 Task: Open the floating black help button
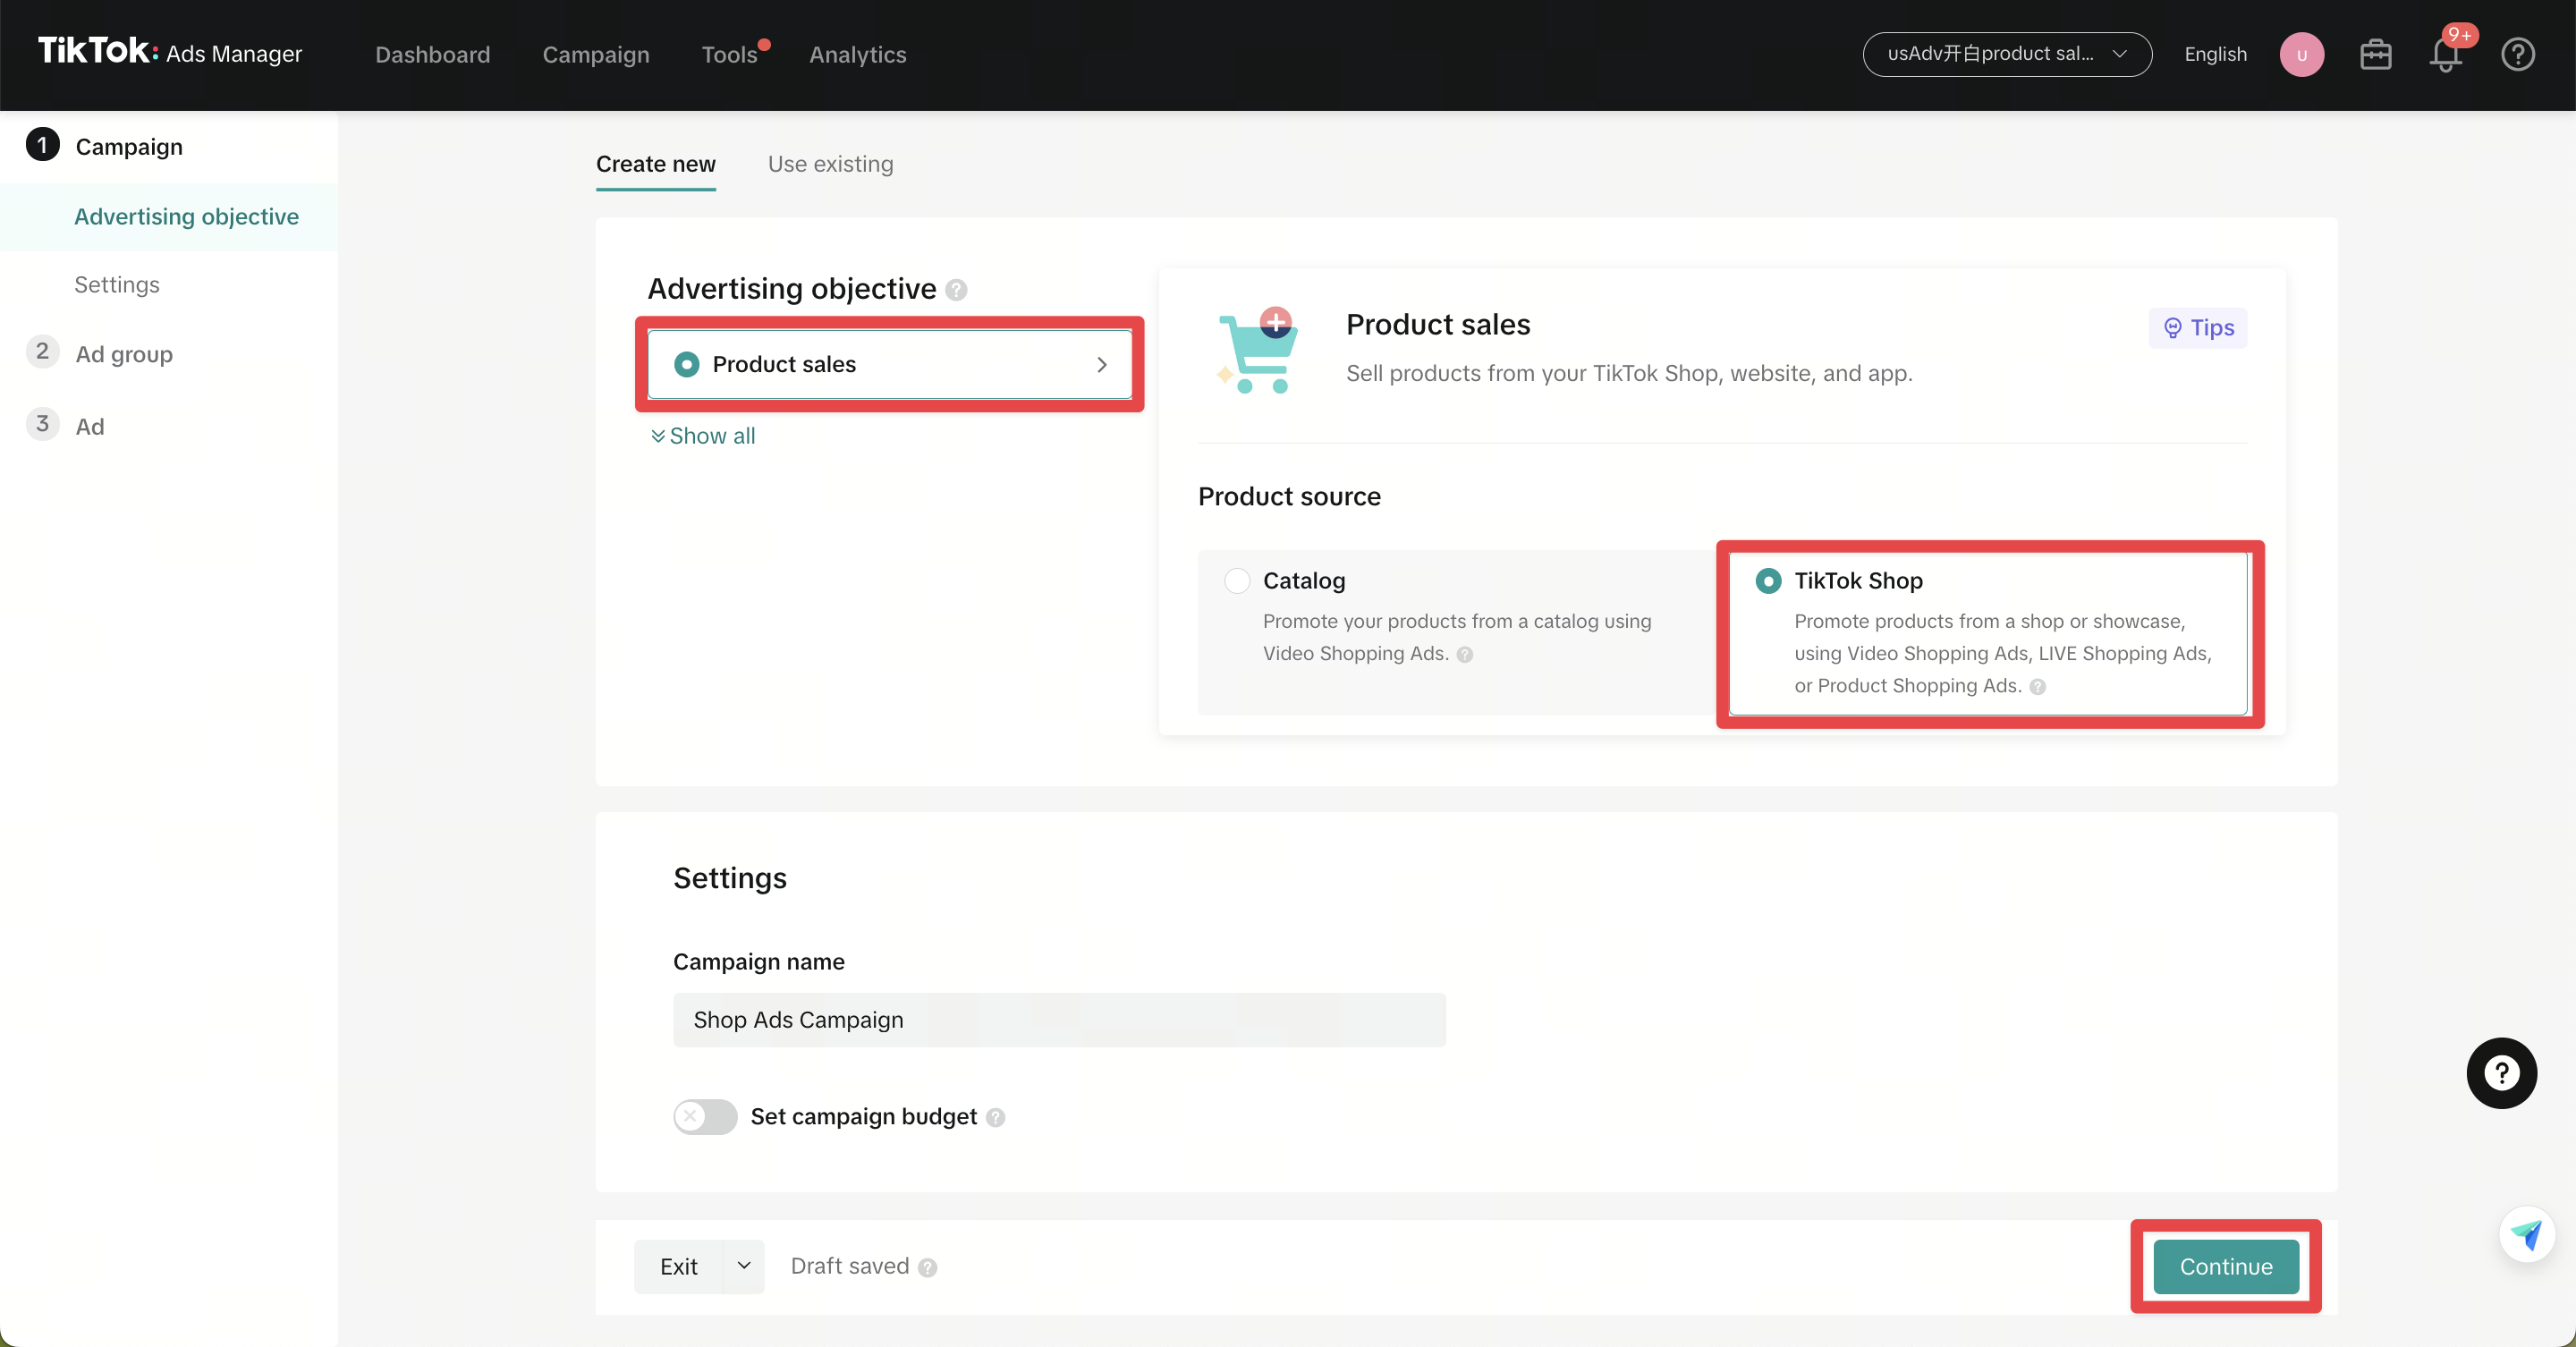tap(2501, 1073)
